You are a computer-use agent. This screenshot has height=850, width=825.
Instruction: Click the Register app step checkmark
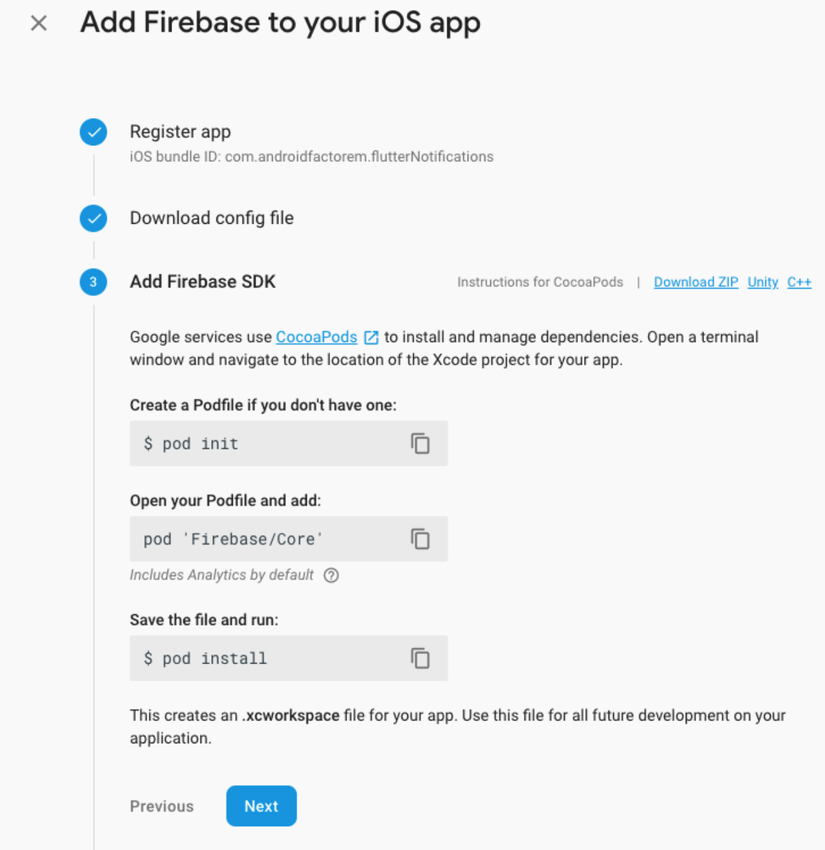pos(93,132)
